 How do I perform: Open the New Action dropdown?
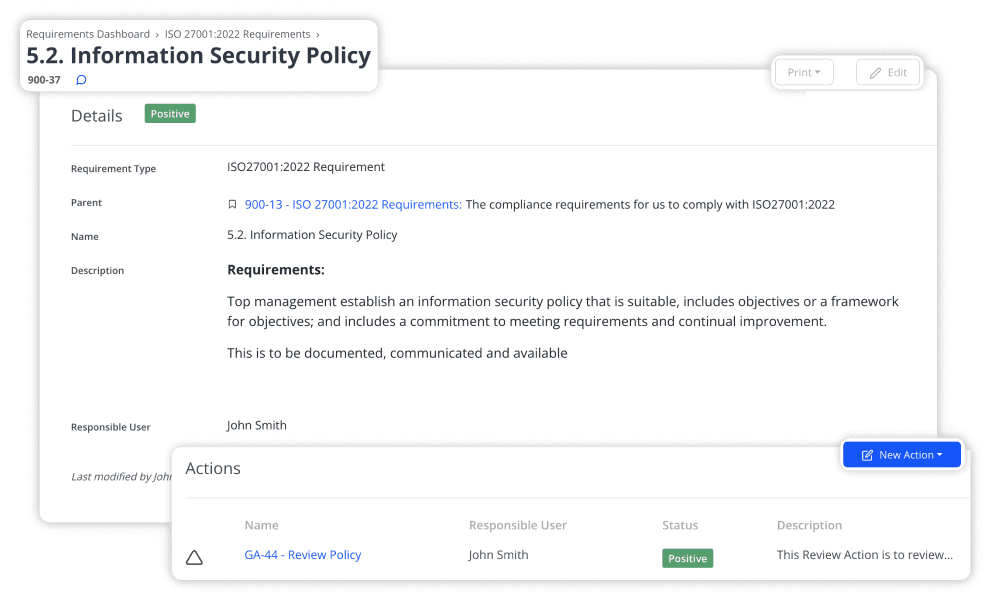(x=901, y=454)
